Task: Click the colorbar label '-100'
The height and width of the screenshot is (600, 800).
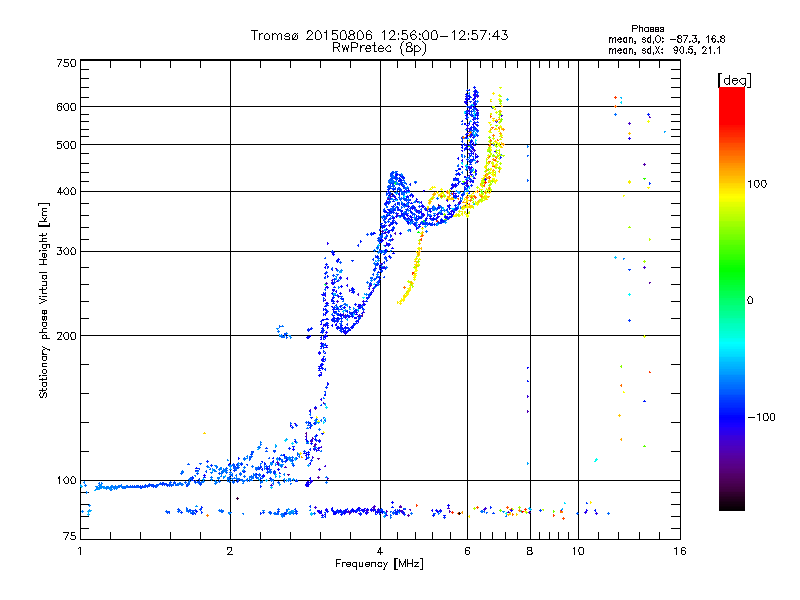Action: (761, 417)
